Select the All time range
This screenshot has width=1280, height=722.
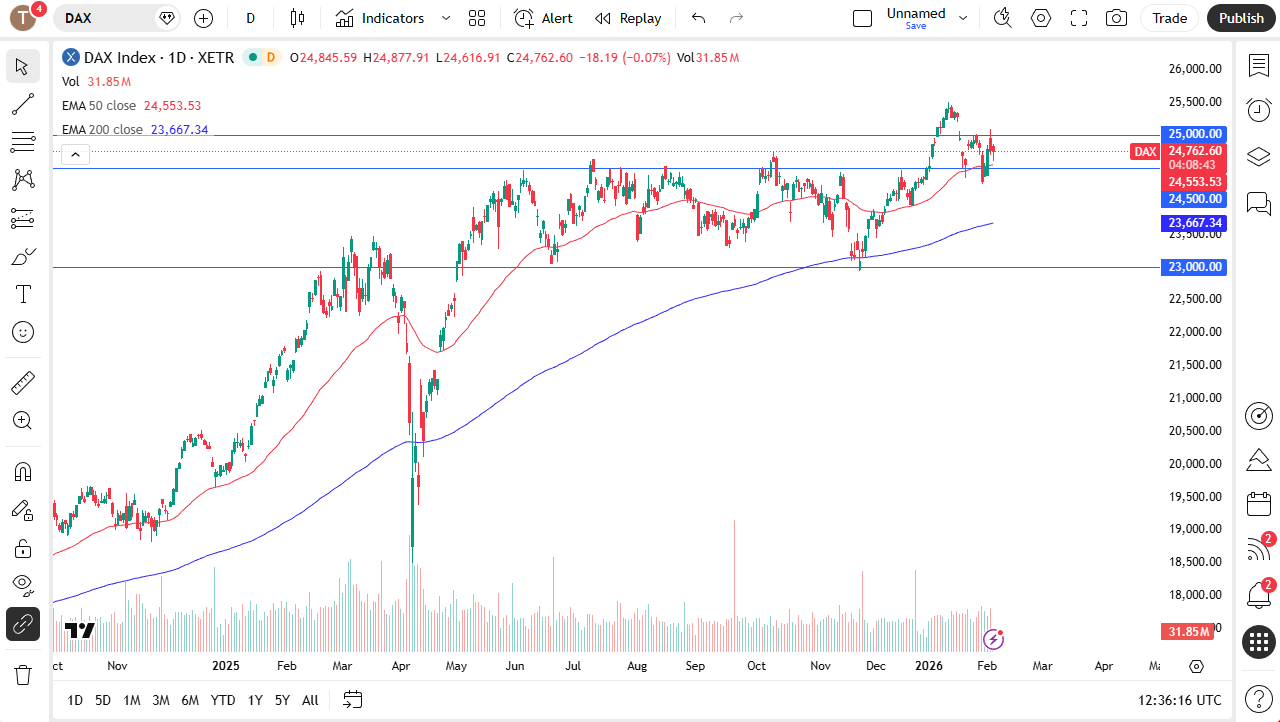click(310, 700)
